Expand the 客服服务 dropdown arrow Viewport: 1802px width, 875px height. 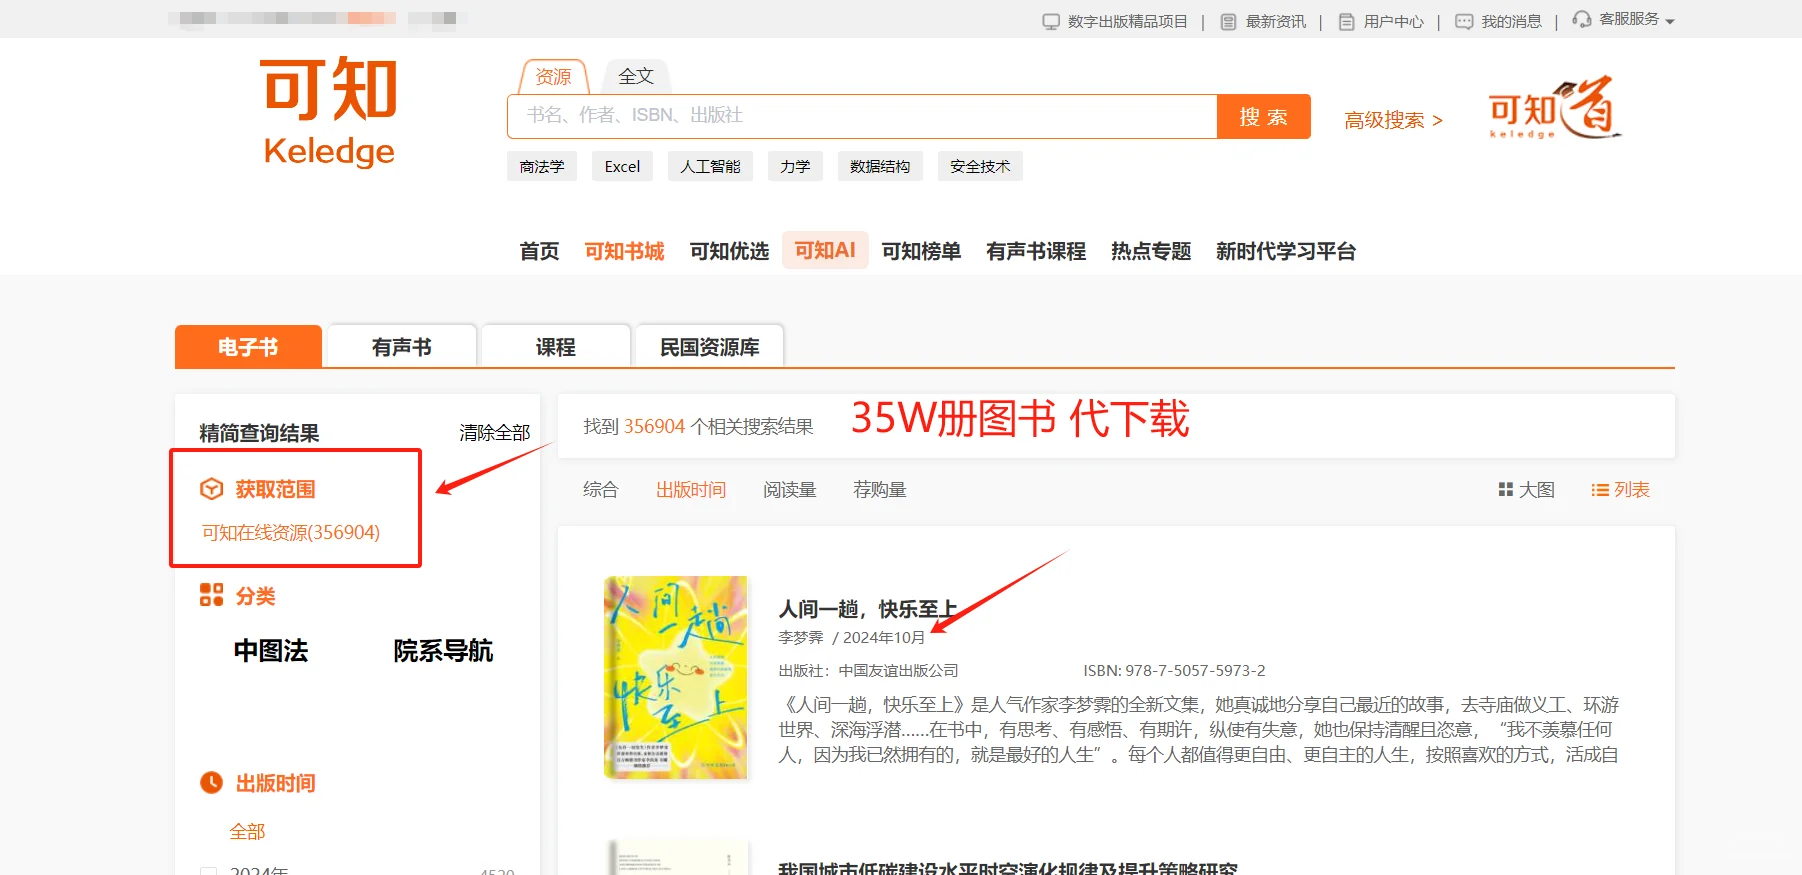(1670, 21)
